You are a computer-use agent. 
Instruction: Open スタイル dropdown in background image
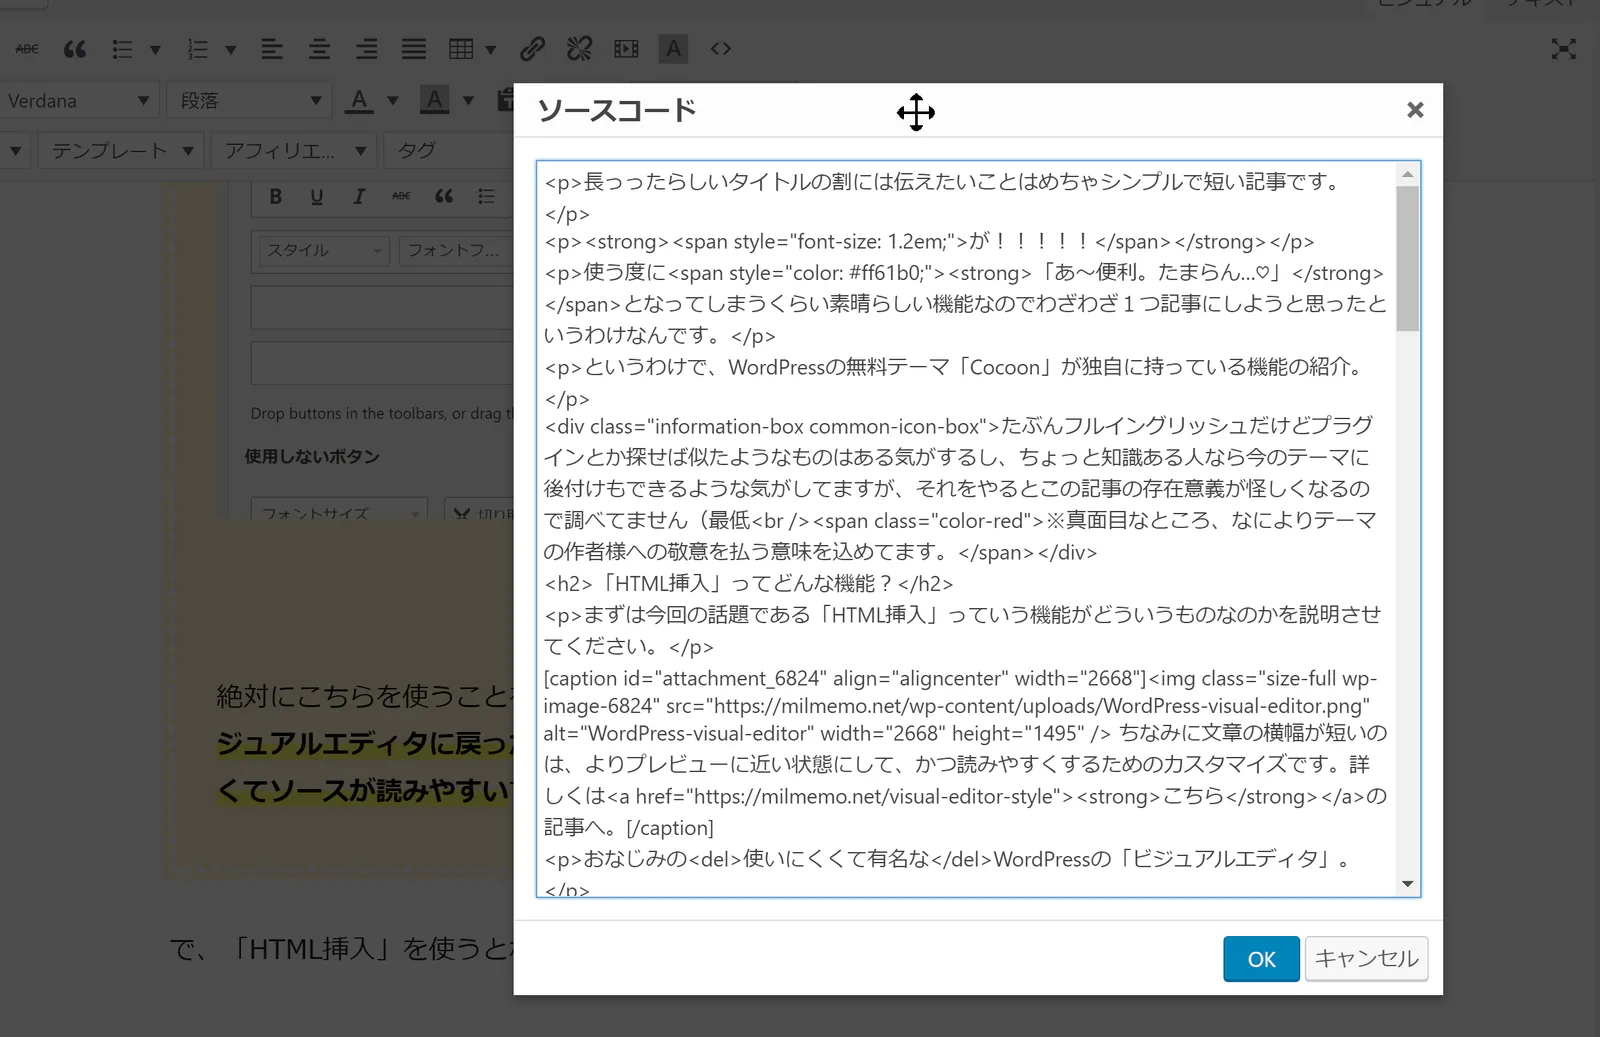(x=323, y=250)
